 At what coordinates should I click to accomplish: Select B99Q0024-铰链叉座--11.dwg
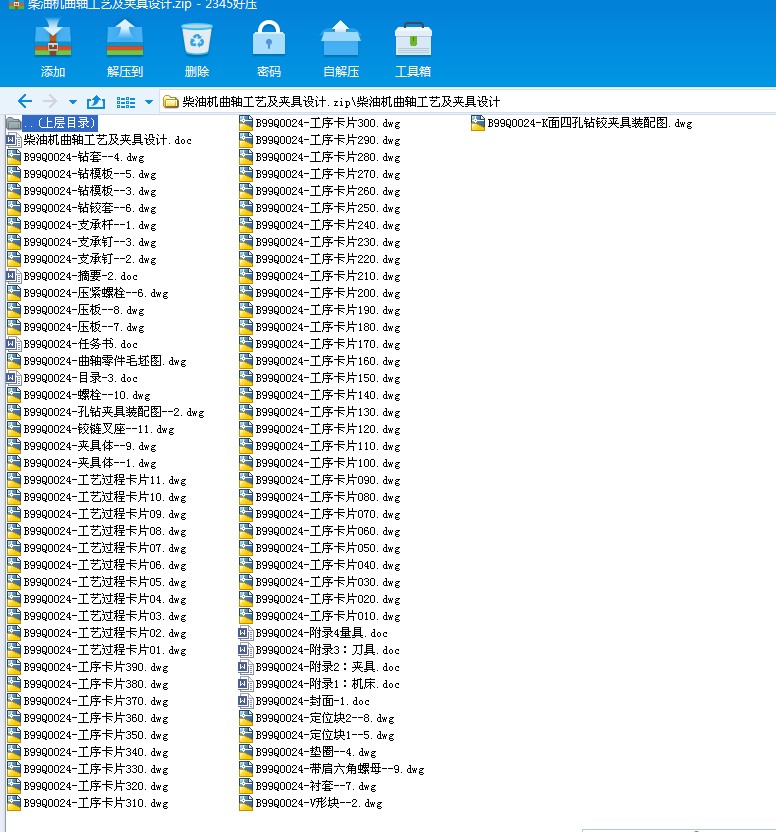pyautogui.click(x=90, y=429)
